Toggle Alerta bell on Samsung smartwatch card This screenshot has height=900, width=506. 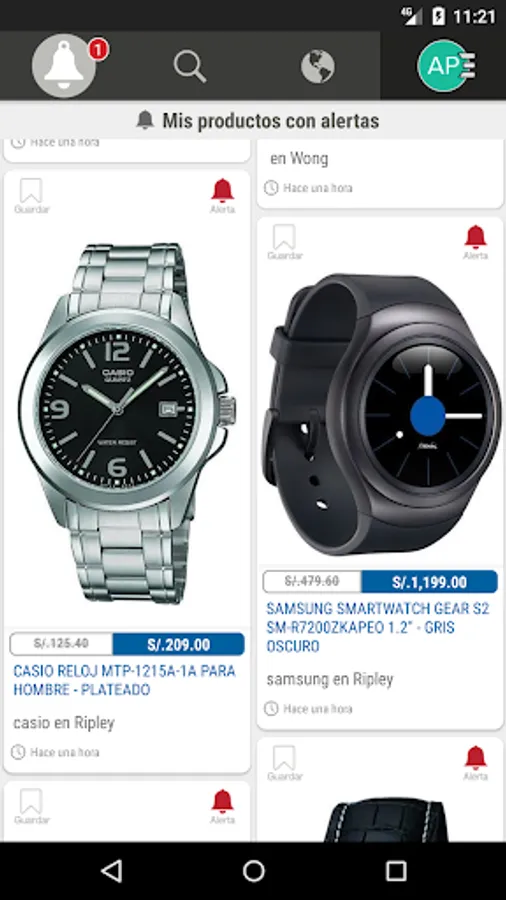(476, 242)
